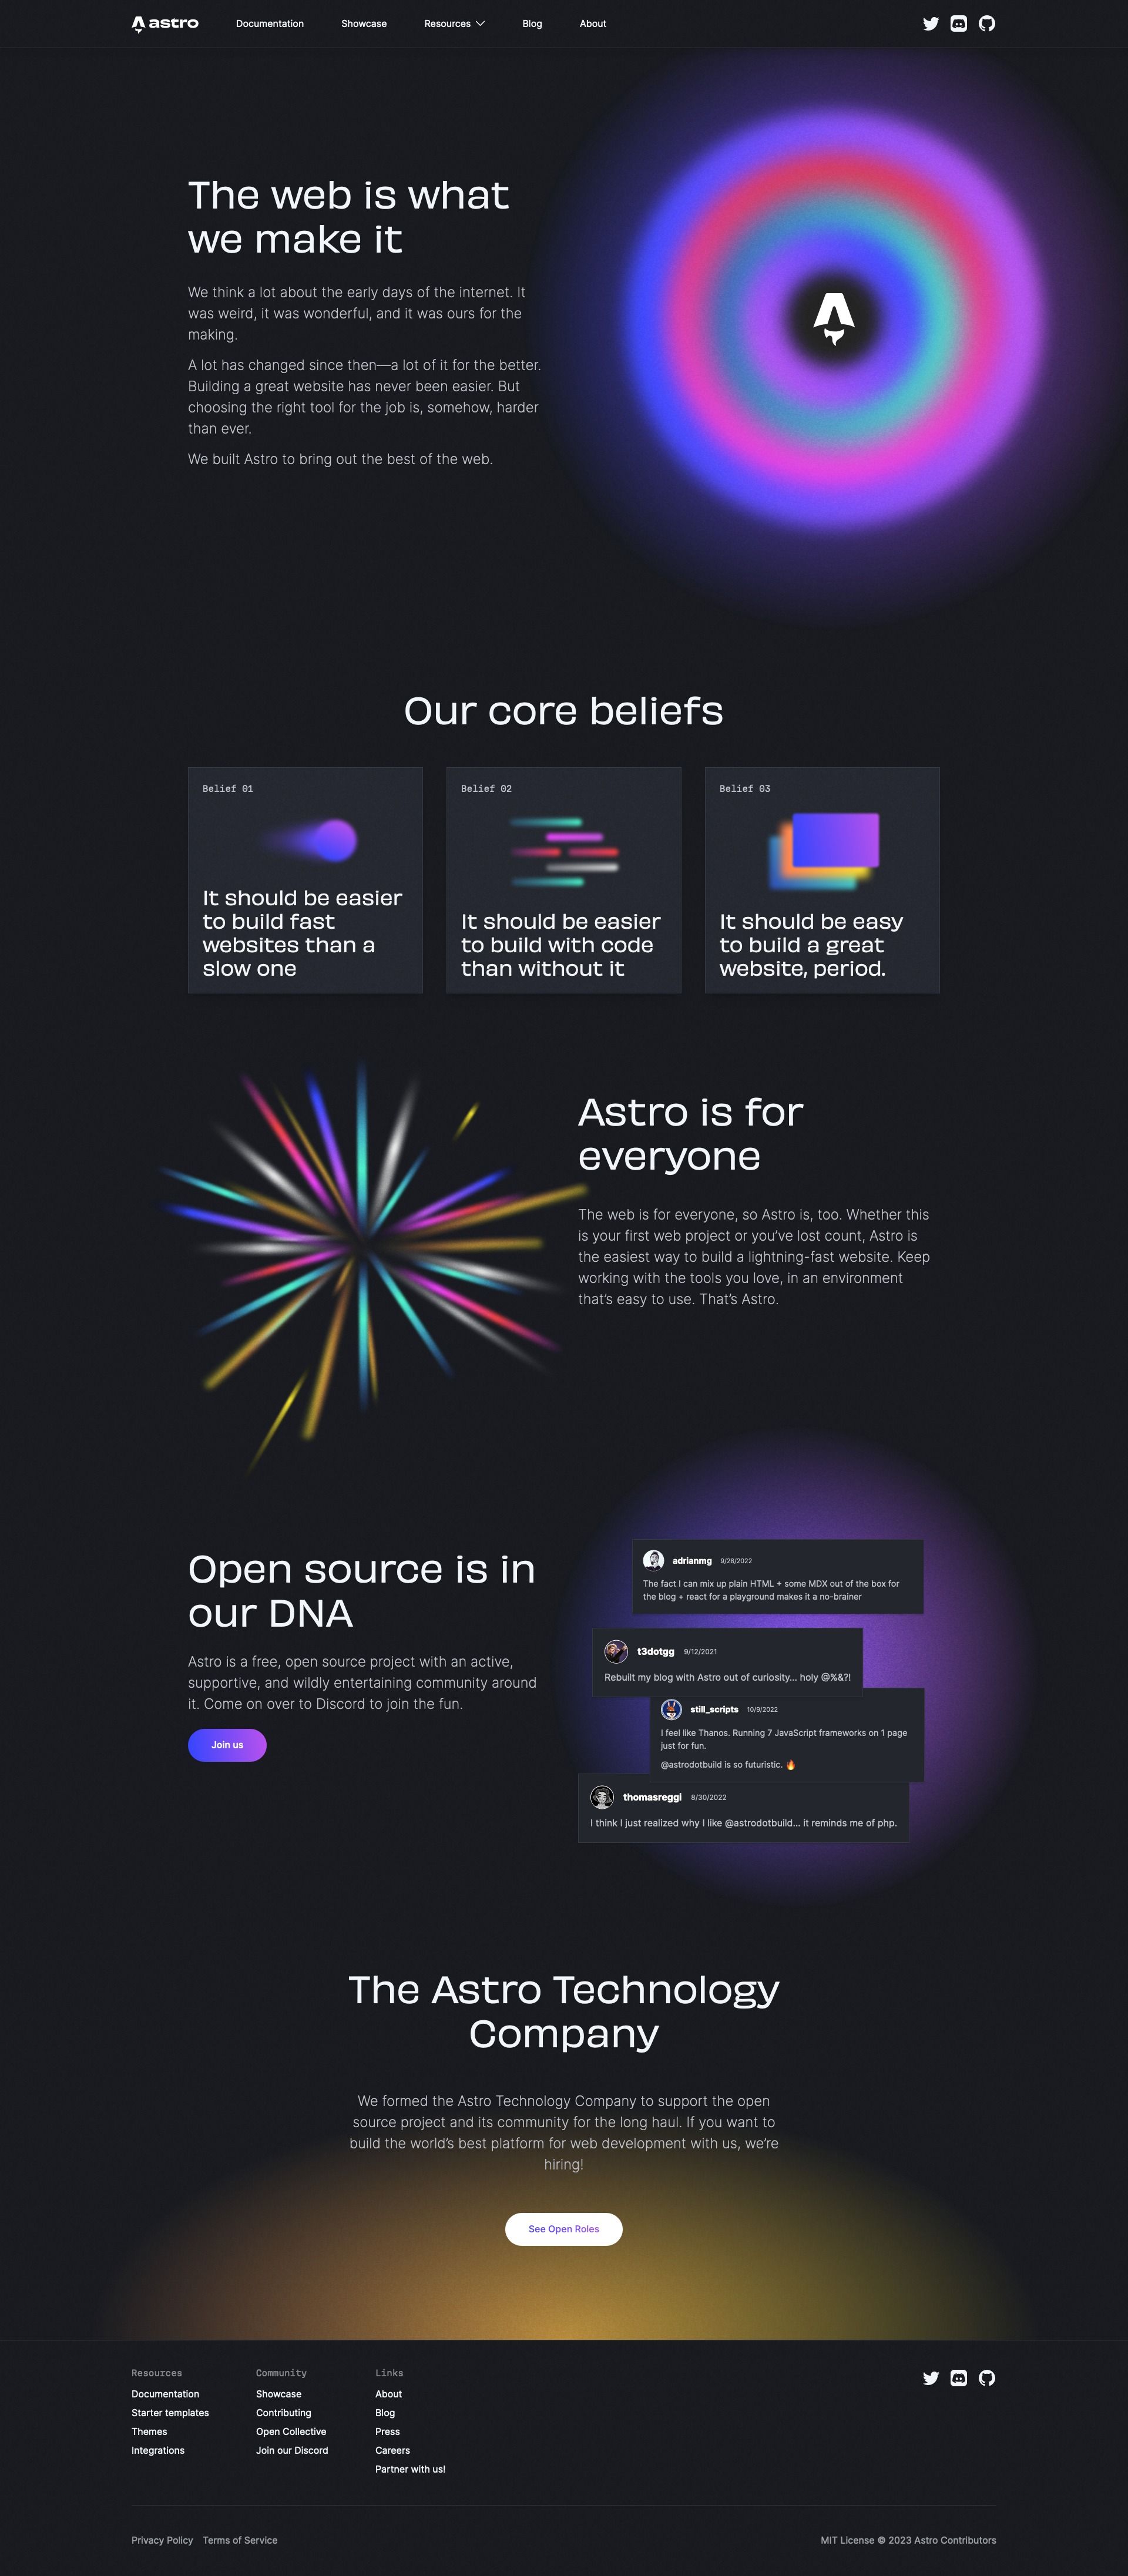Expand the Resources dropdown menu
This screenshot has height=2576, width=1128.
point(453,23)
